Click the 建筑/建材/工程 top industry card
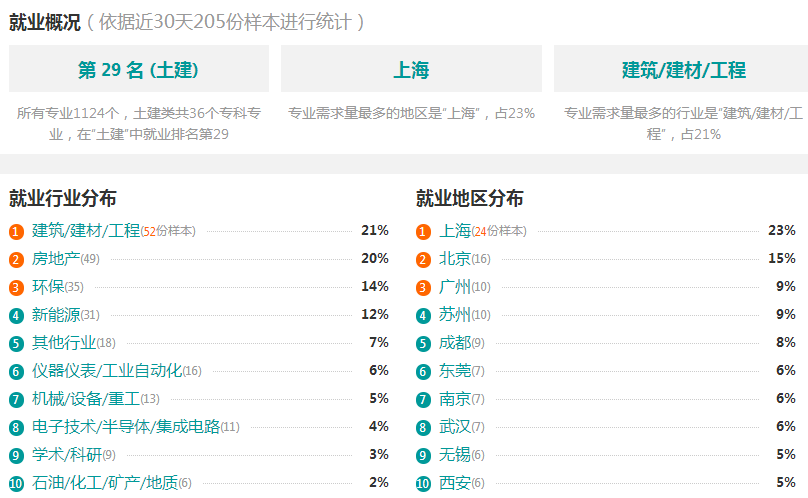This screenshot has width=808, height=498. (683, 69)
